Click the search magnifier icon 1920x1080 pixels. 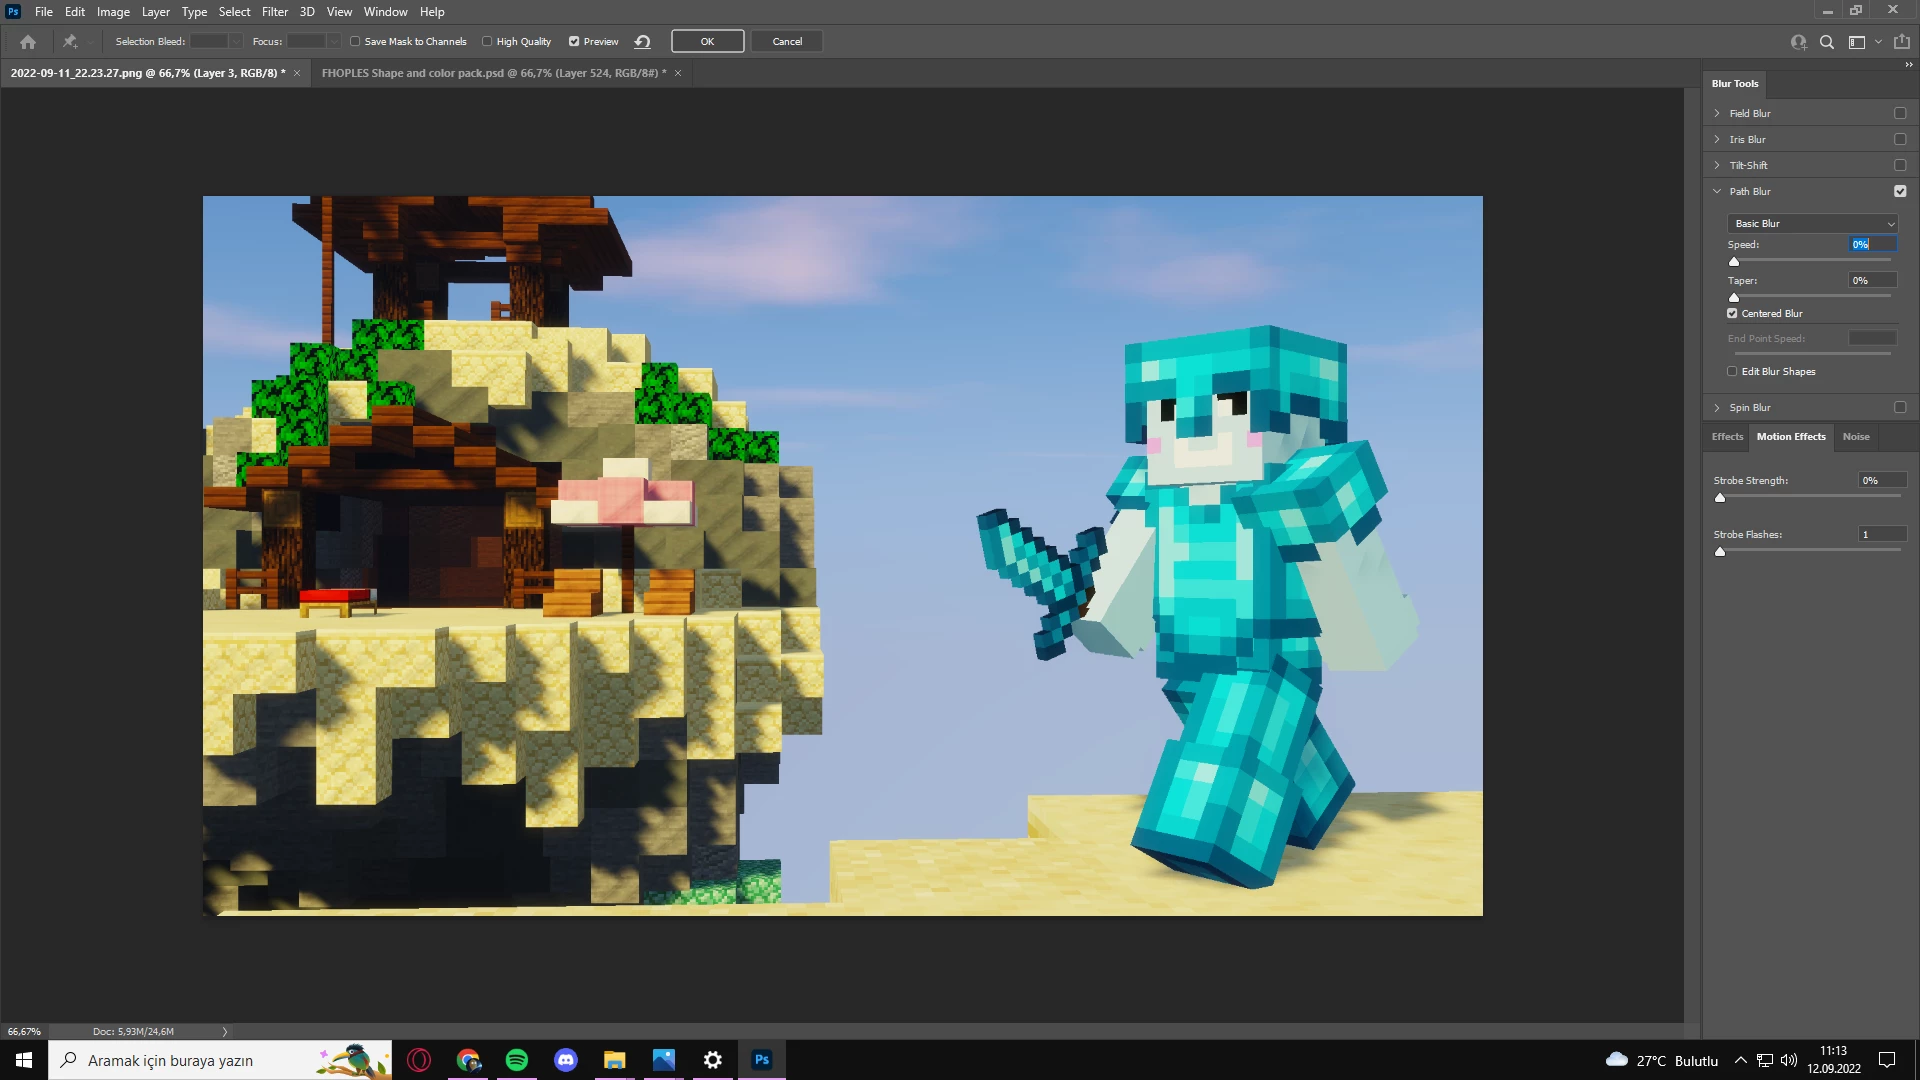pos(1827,42)
